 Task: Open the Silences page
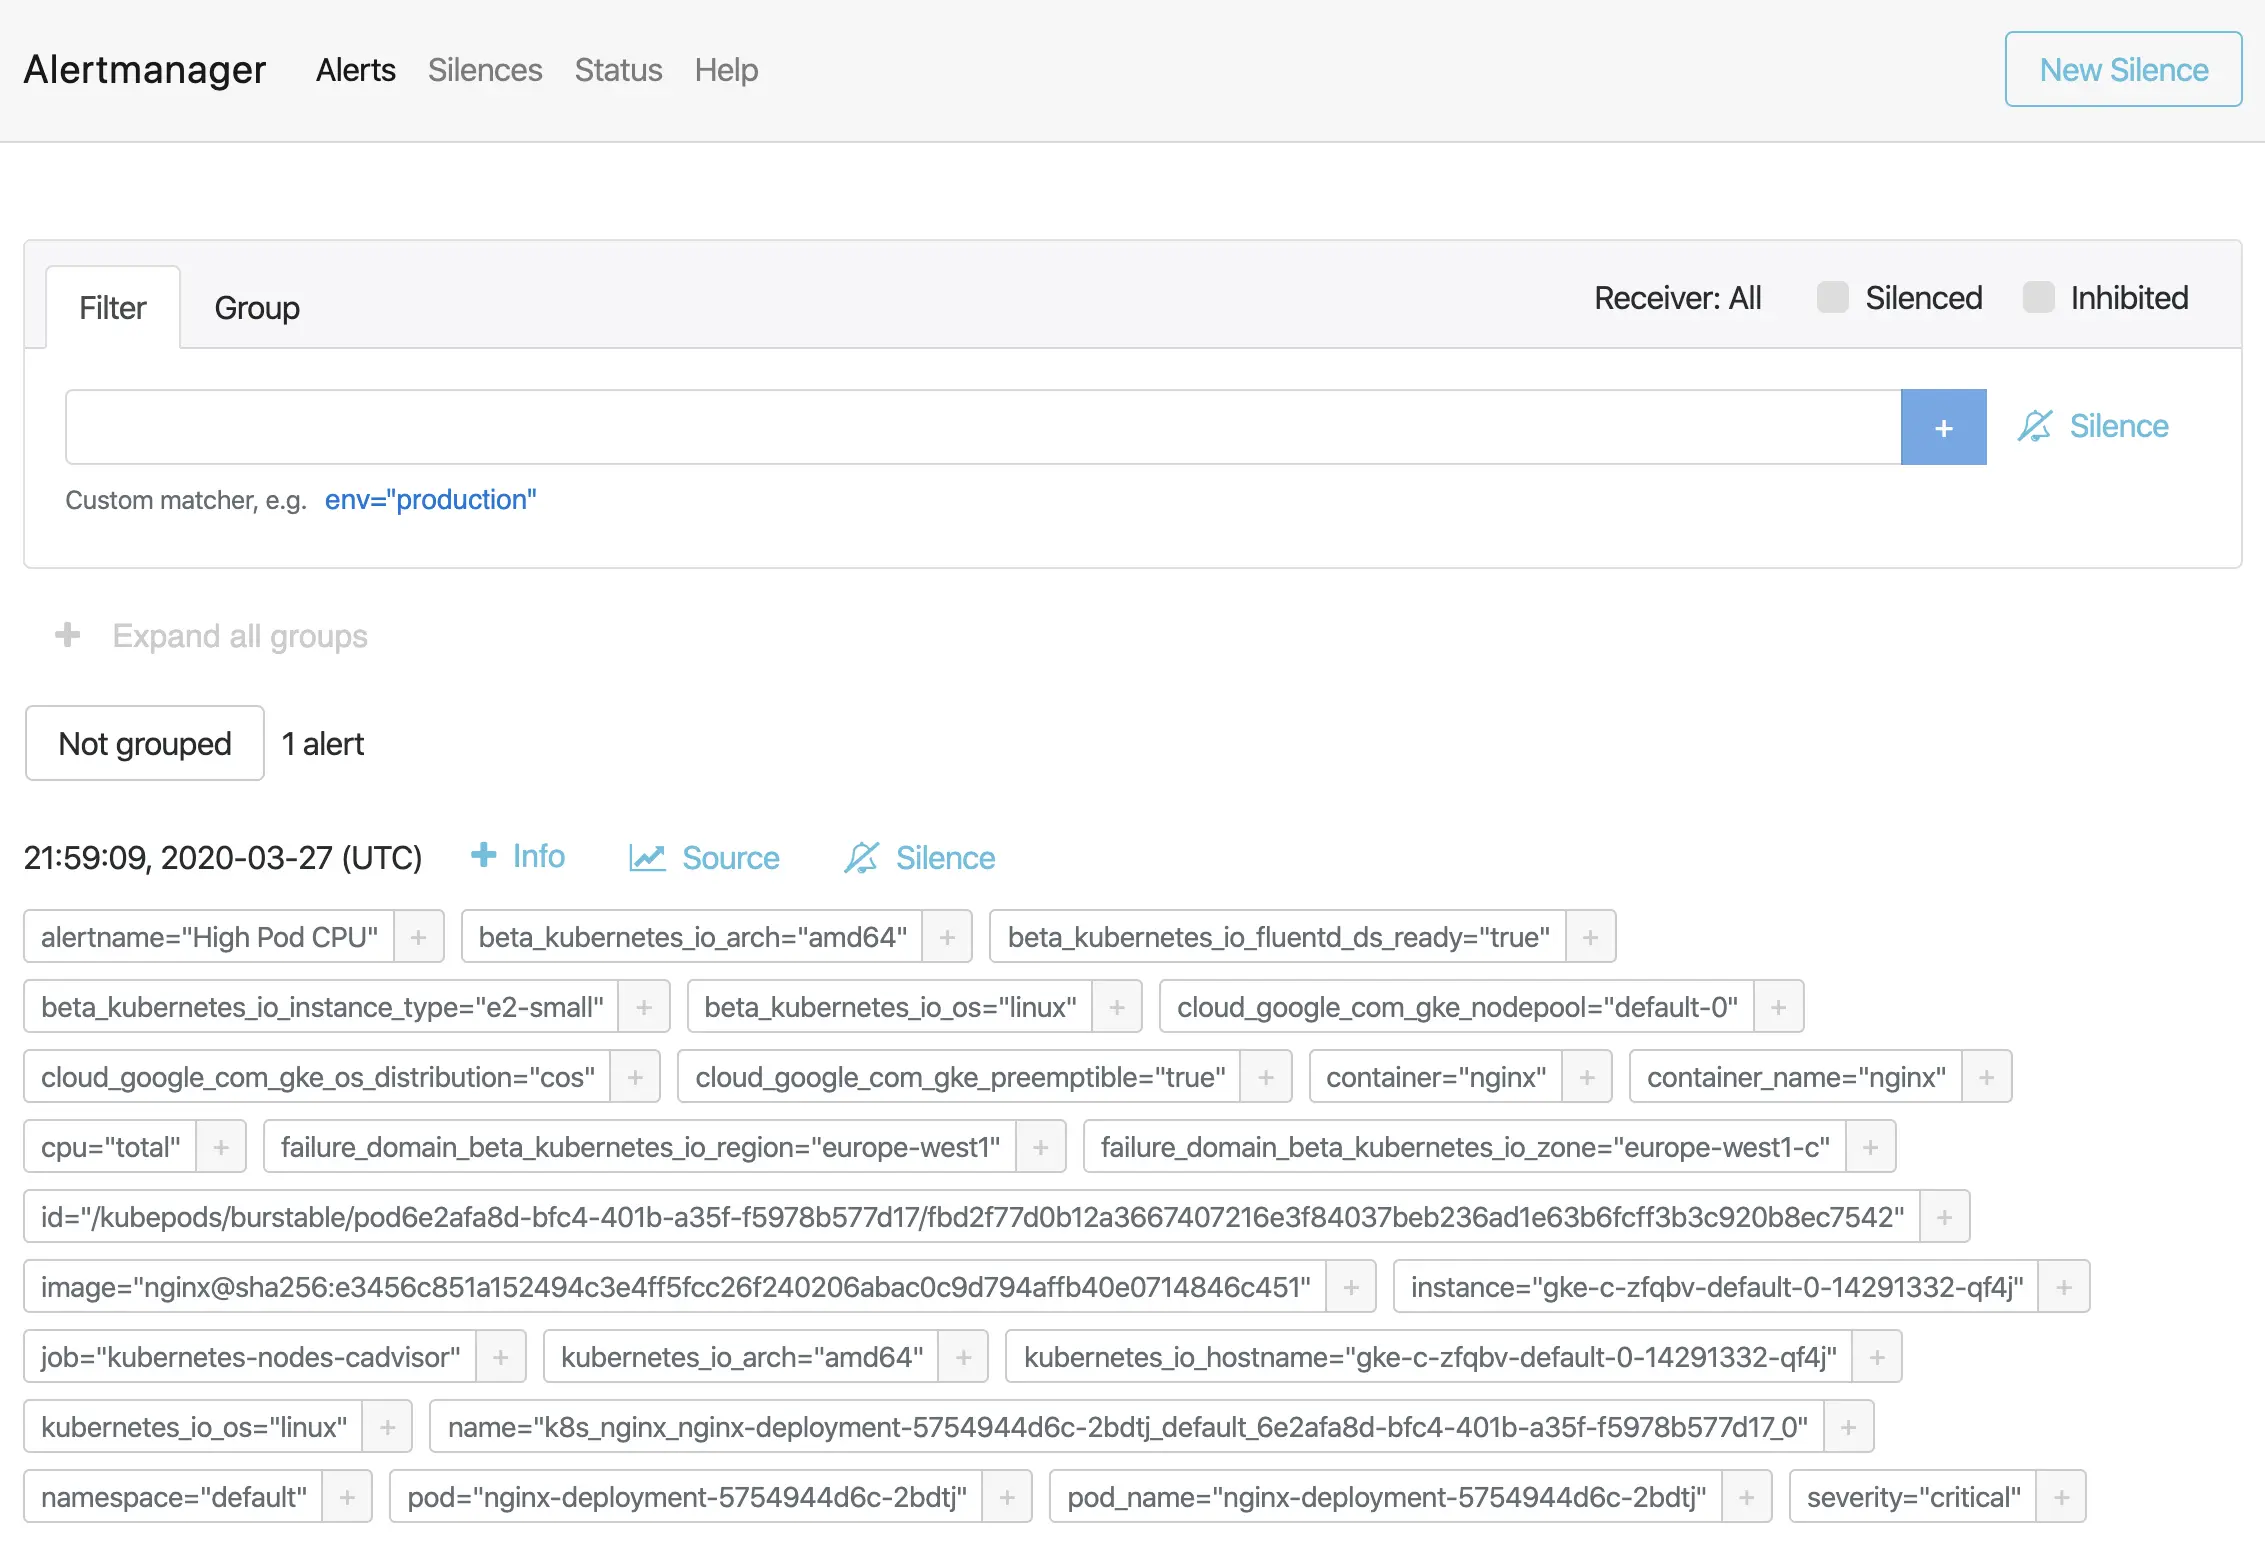point(485,70)
